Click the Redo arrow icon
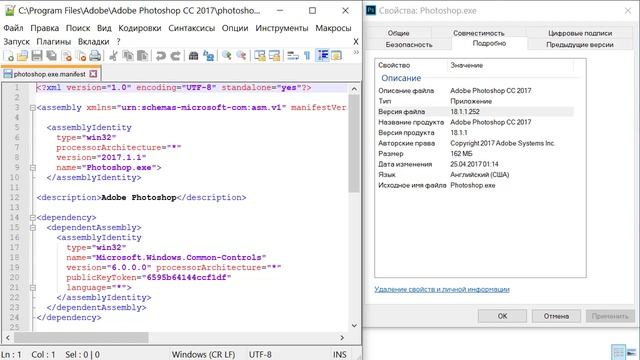This screenshot has height=360, width=640. (175, 56)
